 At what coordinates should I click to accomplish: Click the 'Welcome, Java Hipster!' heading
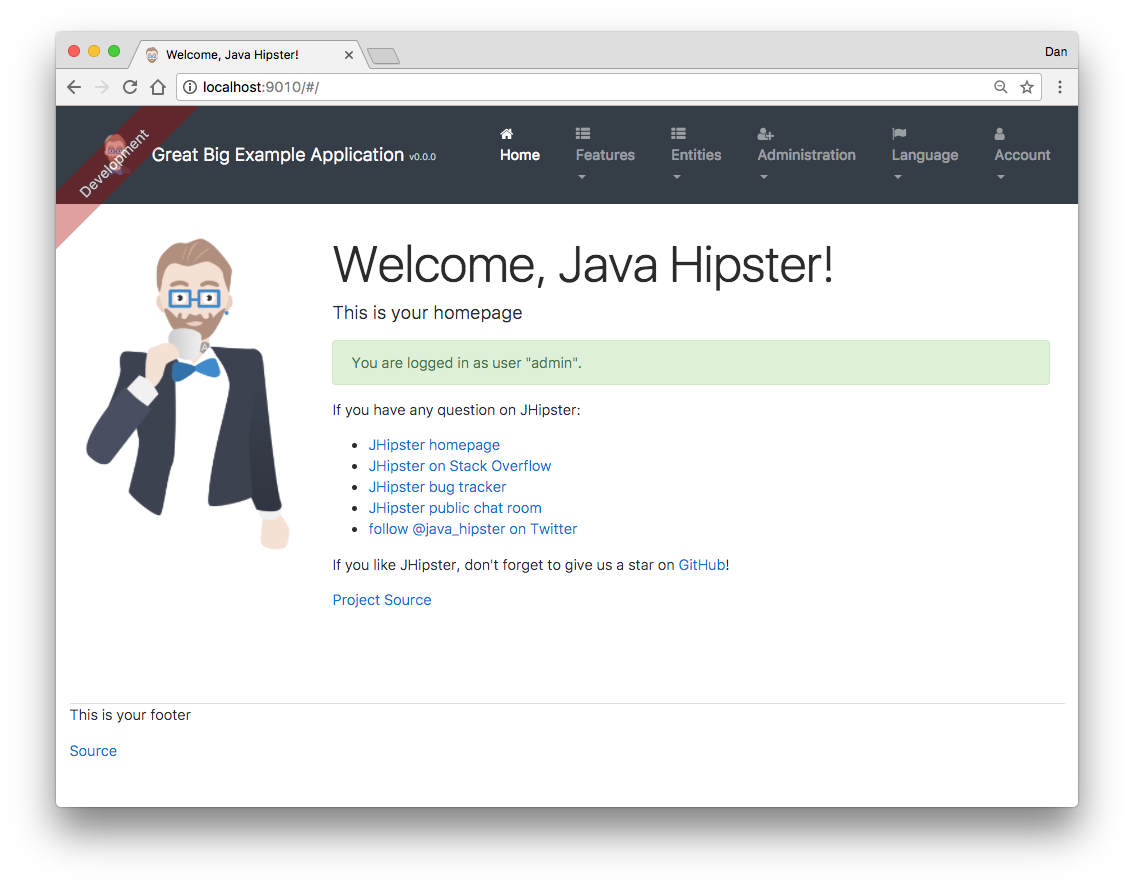click(x=583, y=265)
